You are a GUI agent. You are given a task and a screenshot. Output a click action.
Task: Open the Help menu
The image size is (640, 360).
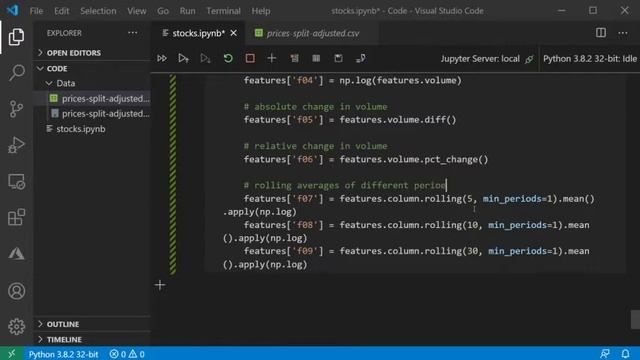point(261,11)
